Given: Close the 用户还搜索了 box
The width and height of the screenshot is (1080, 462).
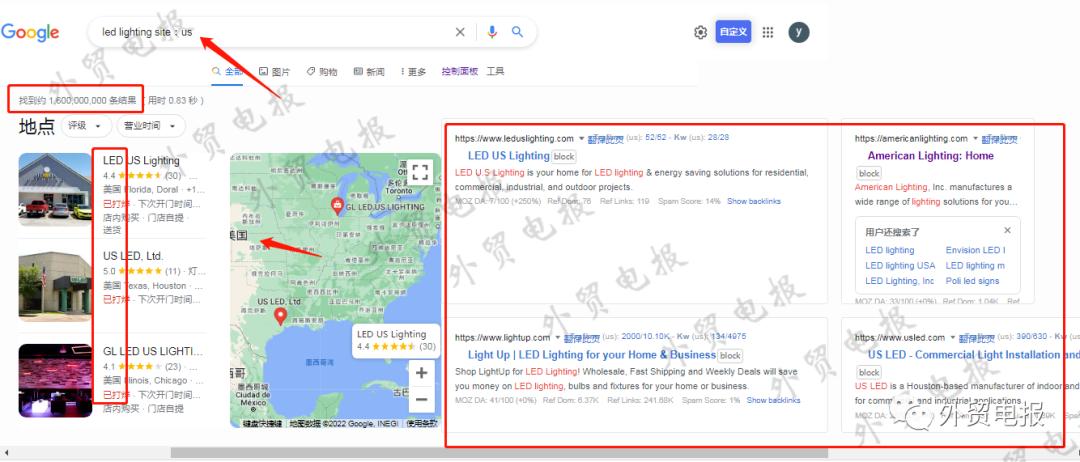Looking at the screenshot, I should point(1008,231).
